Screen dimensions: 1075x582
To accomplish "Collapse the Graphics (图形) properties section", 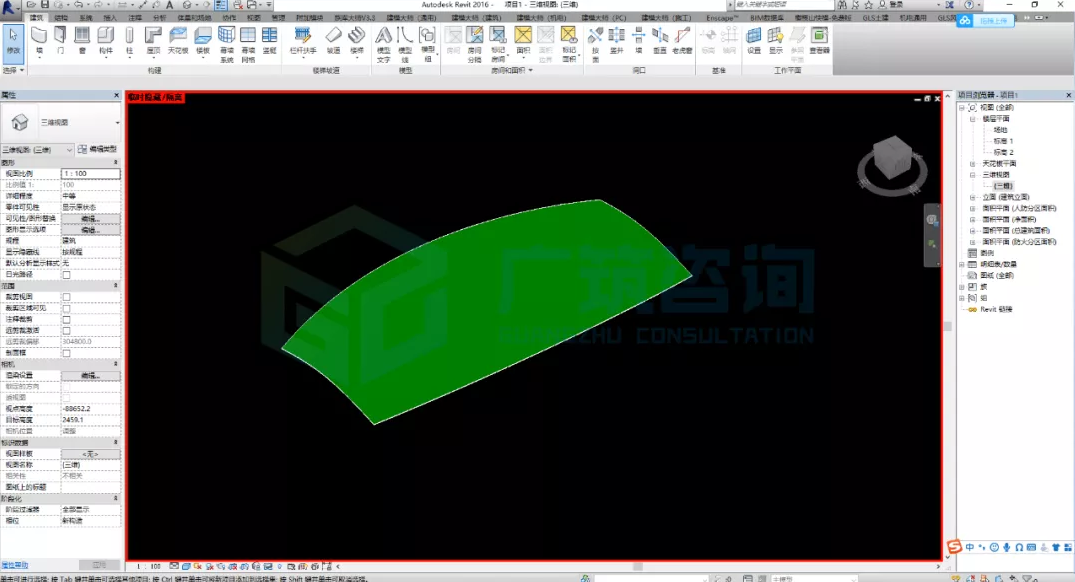I will point(115,162).
